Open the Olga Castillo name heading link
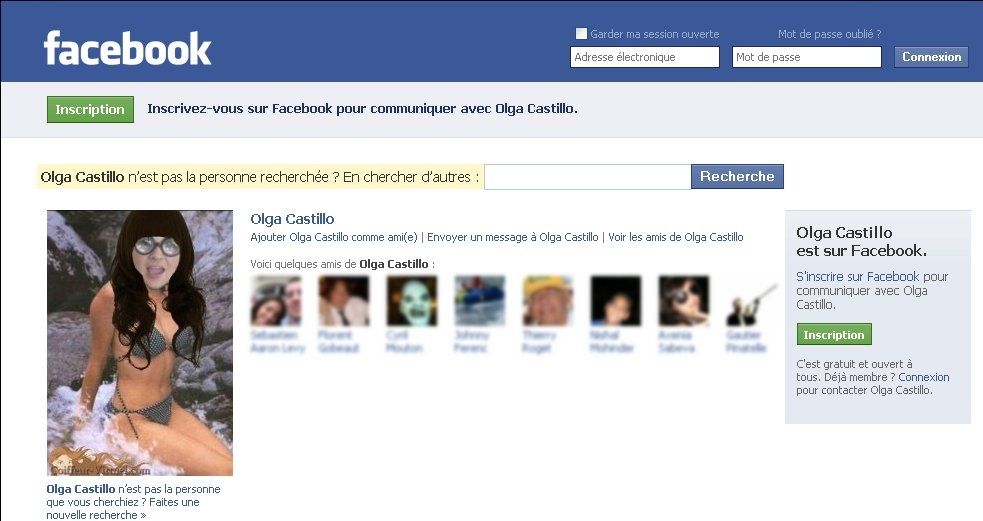This screenshot has width=983, height=521. pos(292,219)
